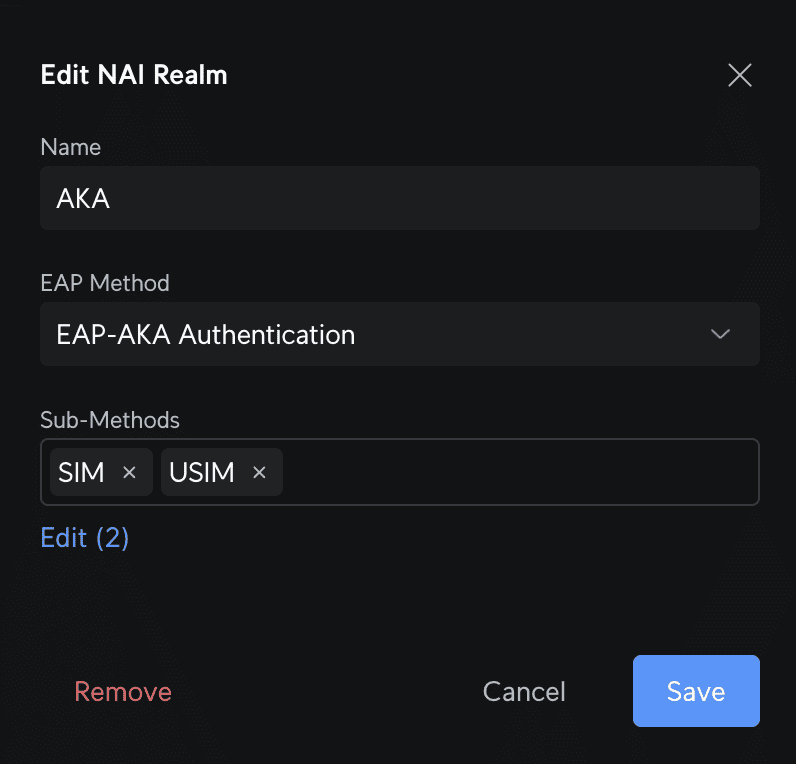The height and width of the screenshot is (764, 796).
Task: Click the Name field label
Action: pyautogui.click(x=71, y=147)
